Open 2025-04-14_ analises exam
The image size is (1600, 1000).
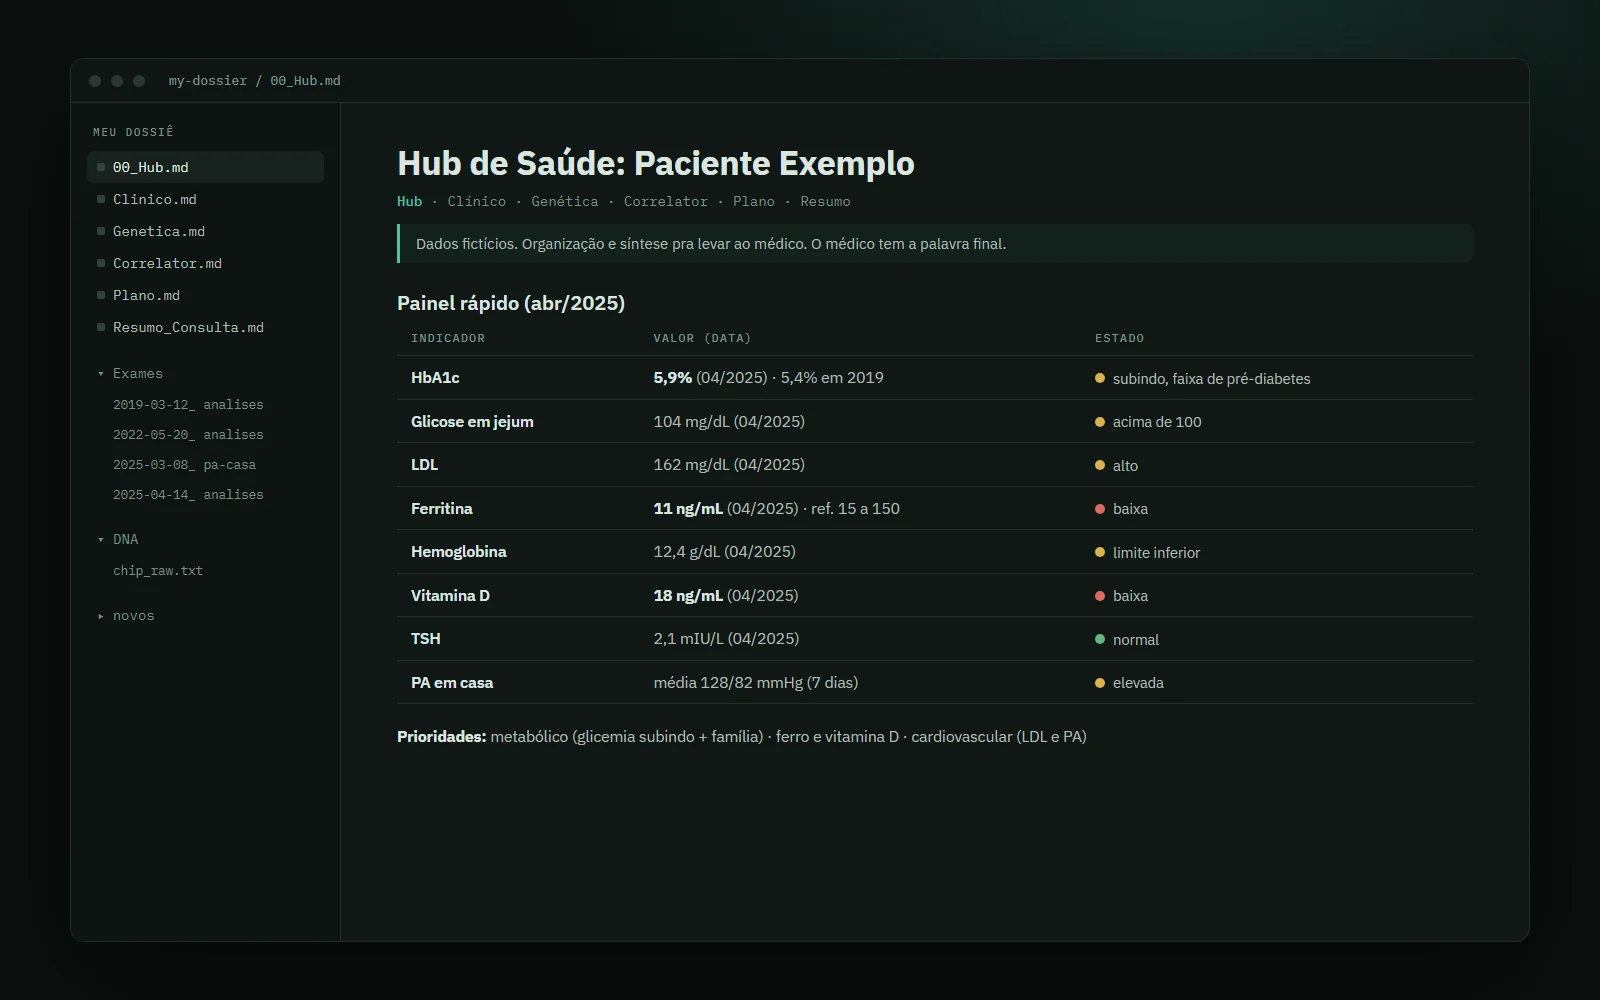point(188,494)
